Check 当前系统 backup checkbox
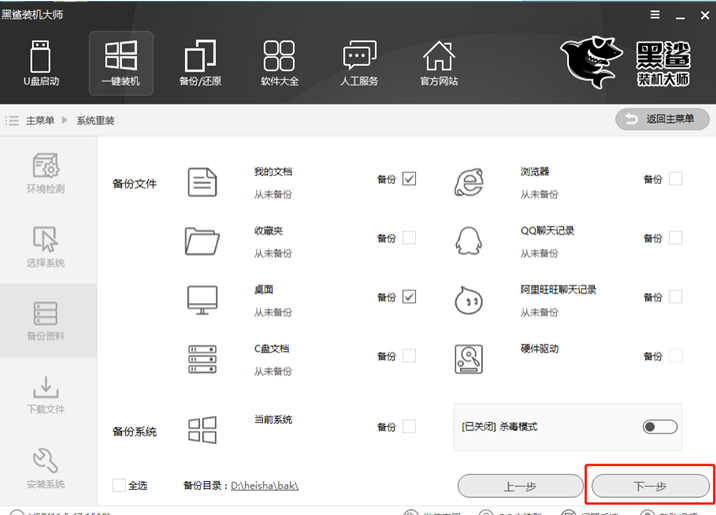 [x=409, y=426]
